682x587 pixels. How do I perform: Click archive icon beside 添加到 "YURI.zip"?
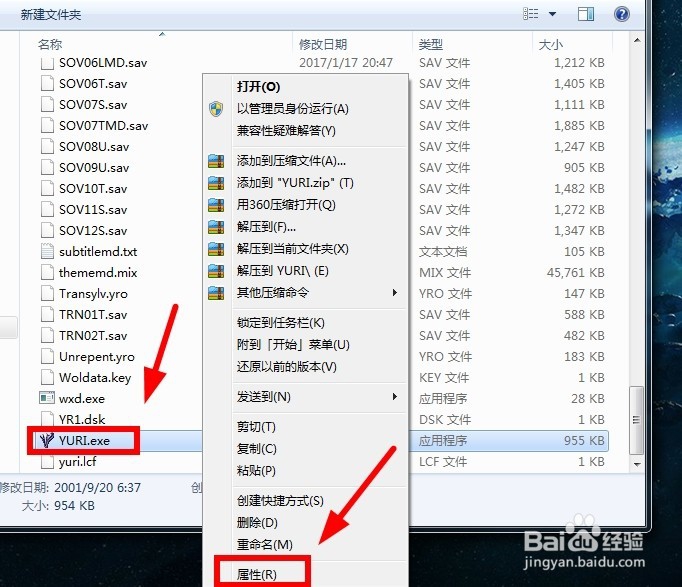[x=216, y=183]
